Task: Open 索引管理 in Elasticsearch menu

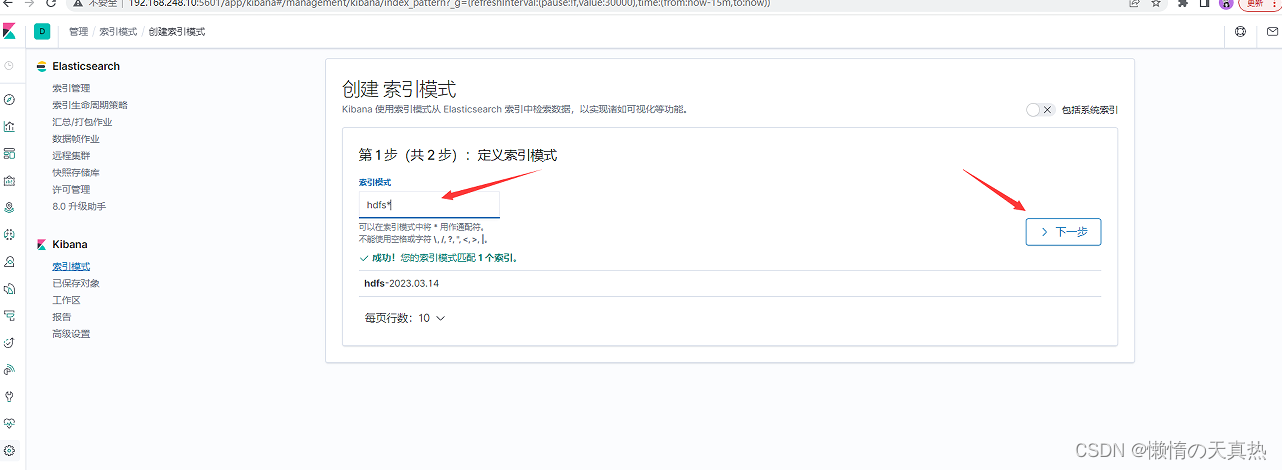Action: point(71,88)
